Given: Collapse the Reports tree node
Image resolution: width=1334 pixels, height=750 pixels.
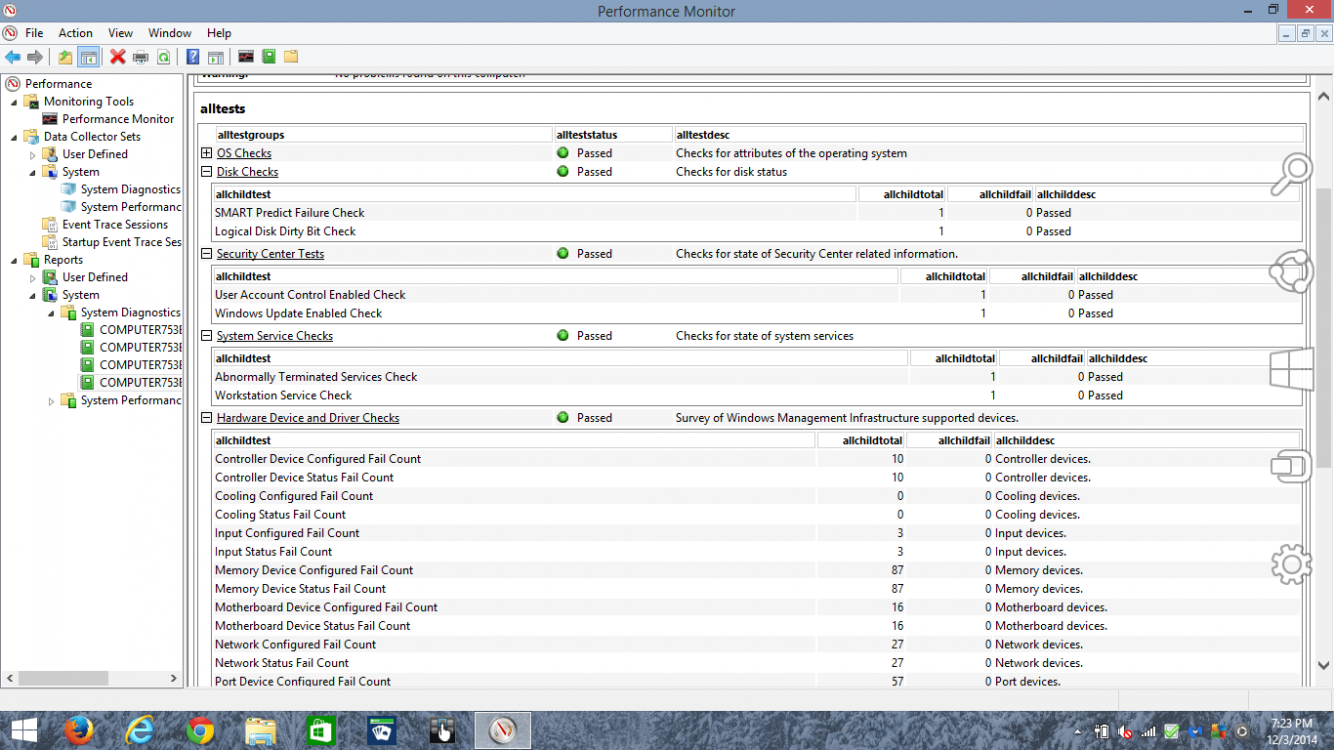Looking at the screenshot, I should pos(14,260).
